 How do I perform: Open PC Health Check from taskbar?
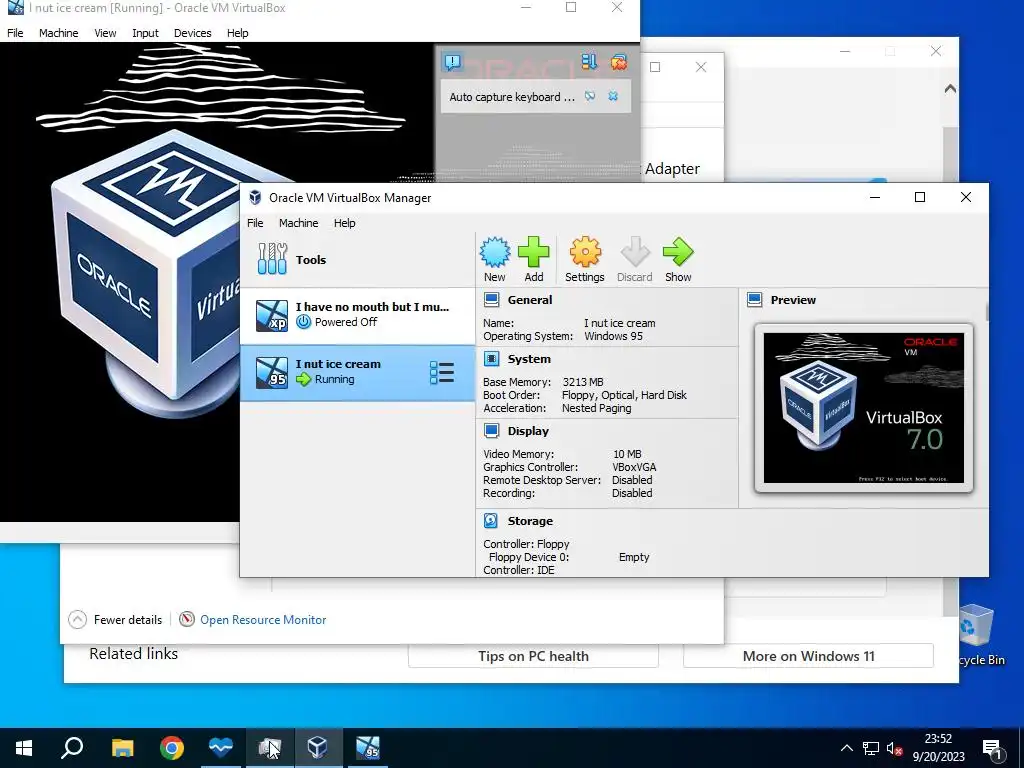(x=221, y=748)
